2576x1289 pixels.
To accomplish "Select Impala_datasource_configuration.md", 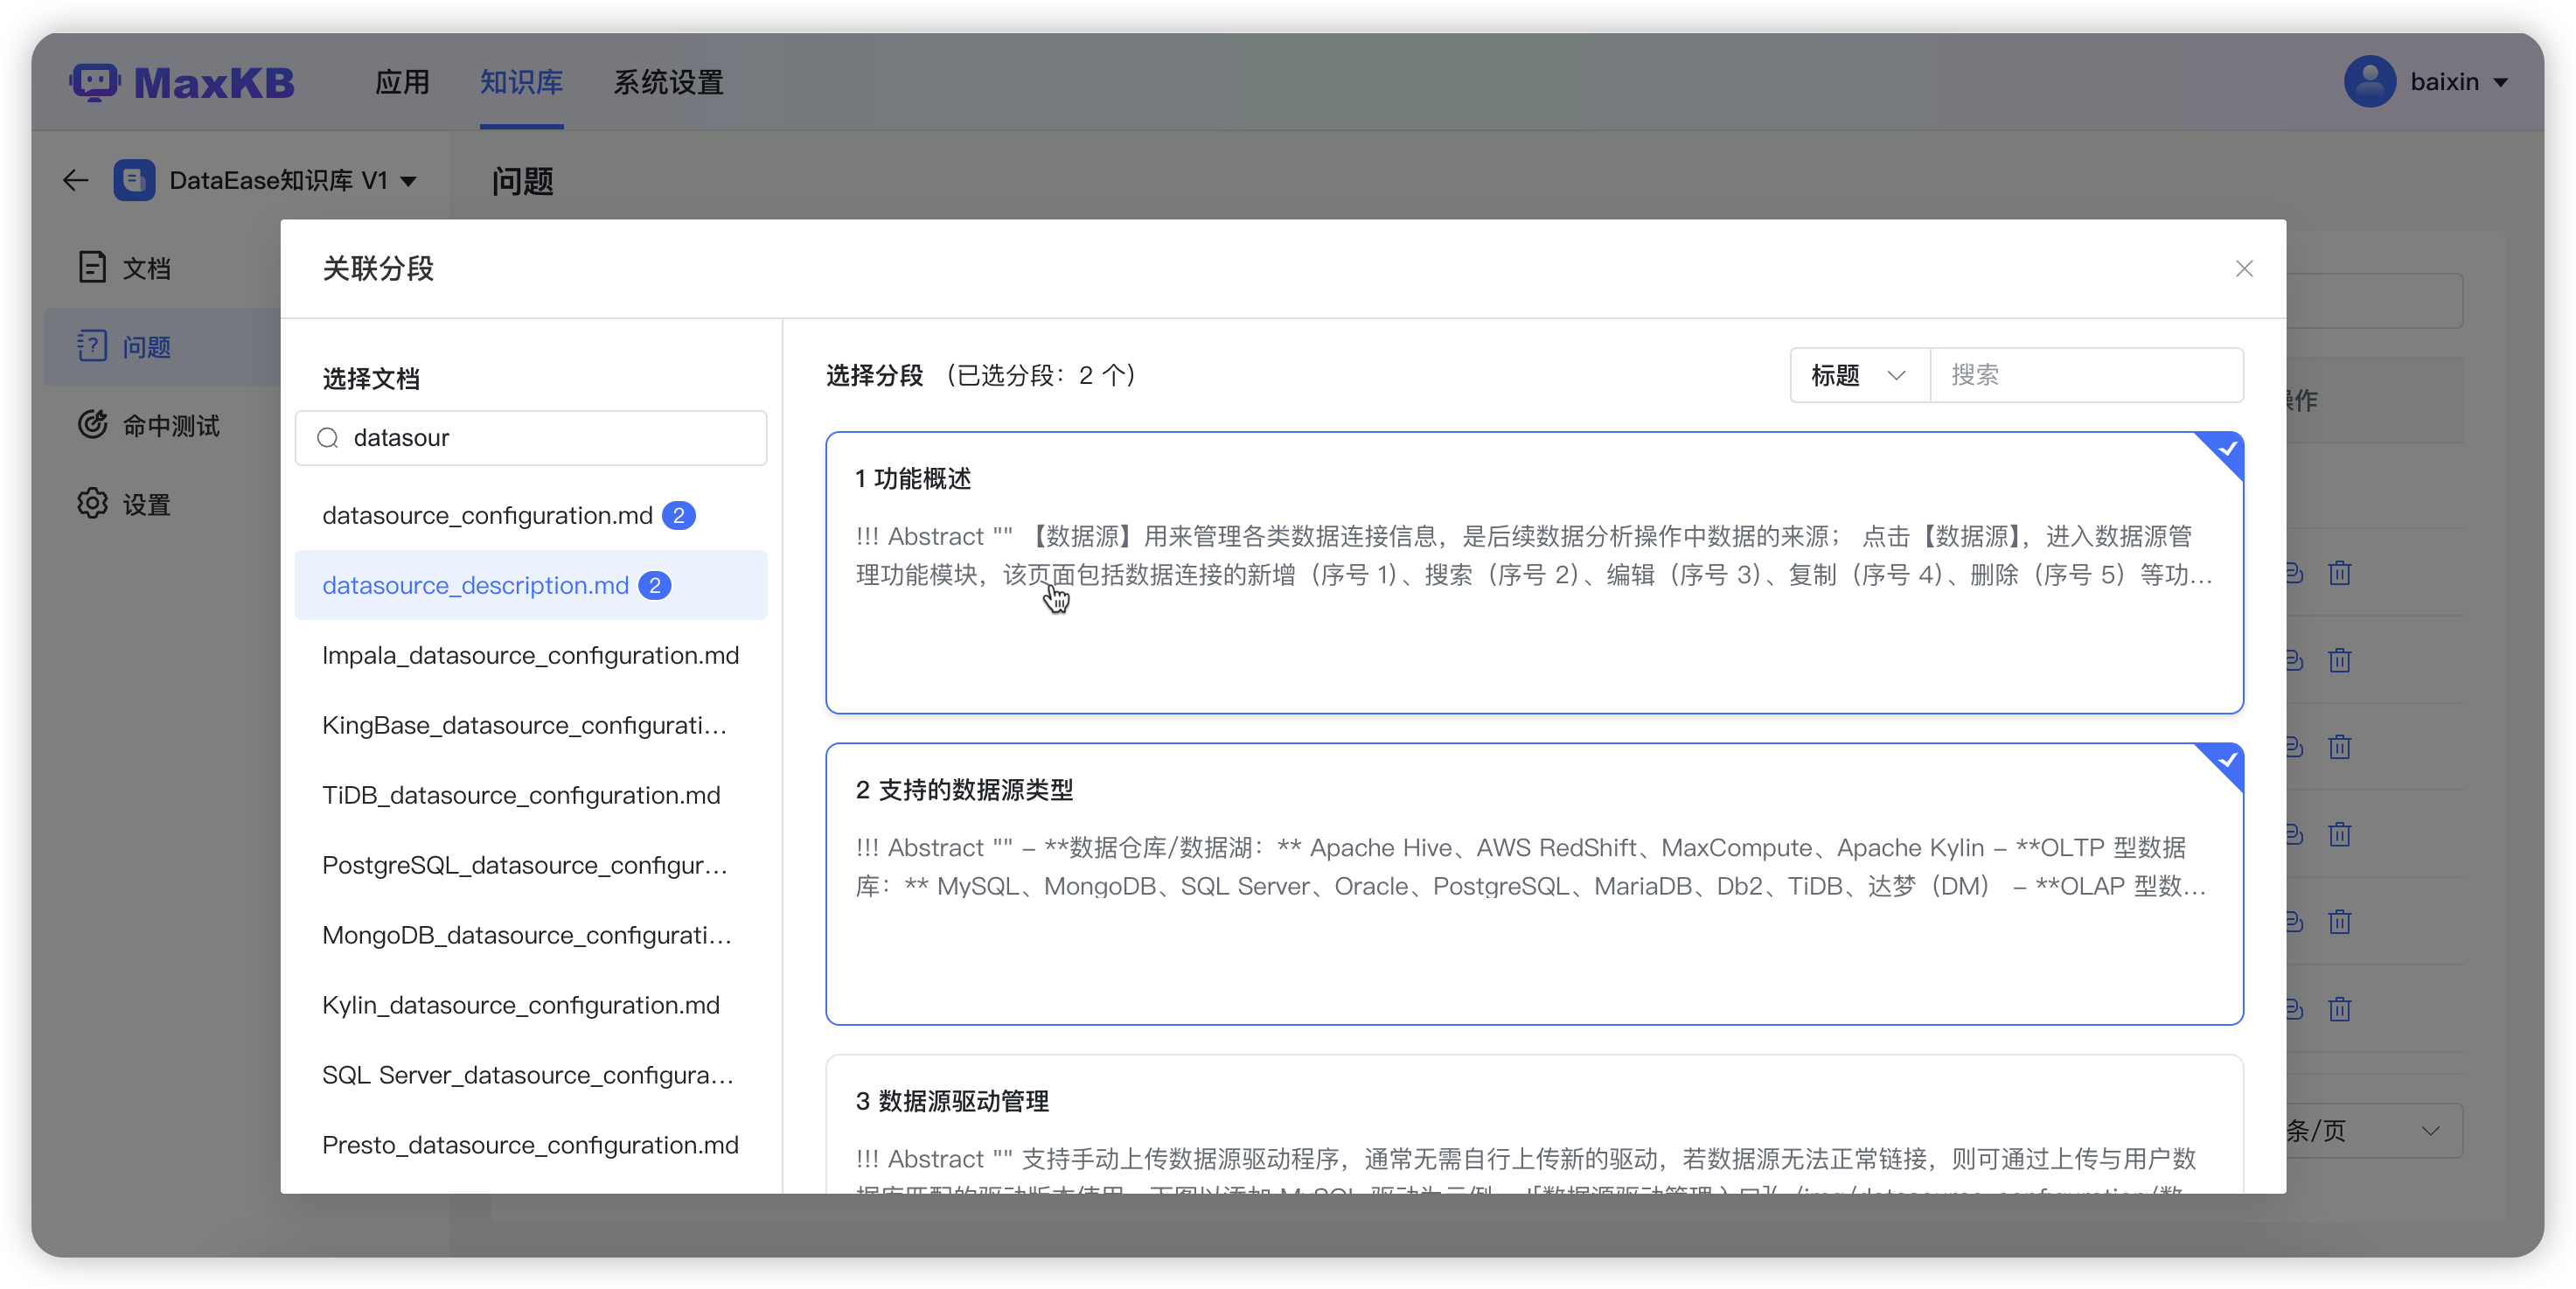I will click(x=531, y=655).
